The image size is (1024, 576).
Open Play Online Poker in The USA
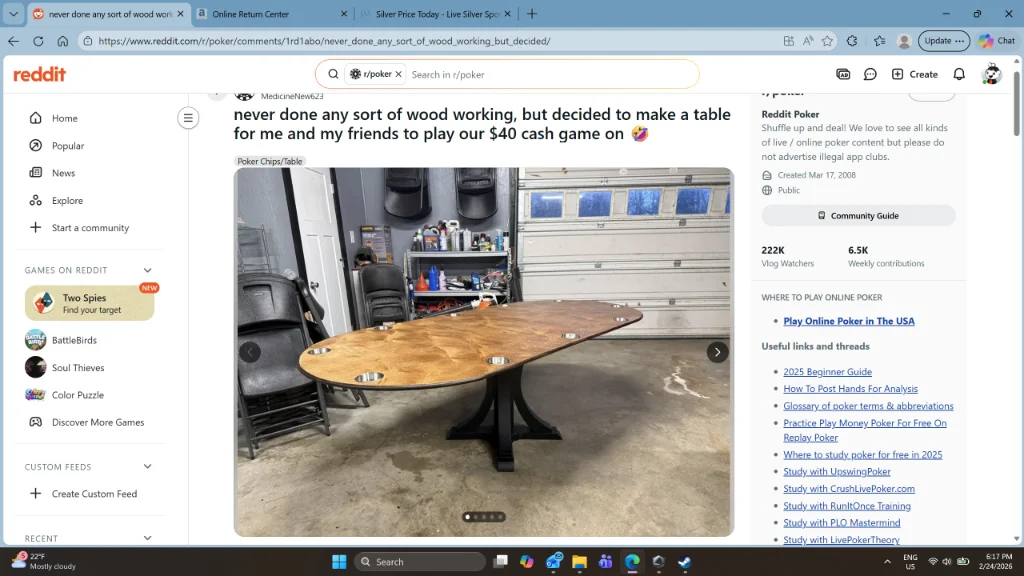[x=848, y=321]
